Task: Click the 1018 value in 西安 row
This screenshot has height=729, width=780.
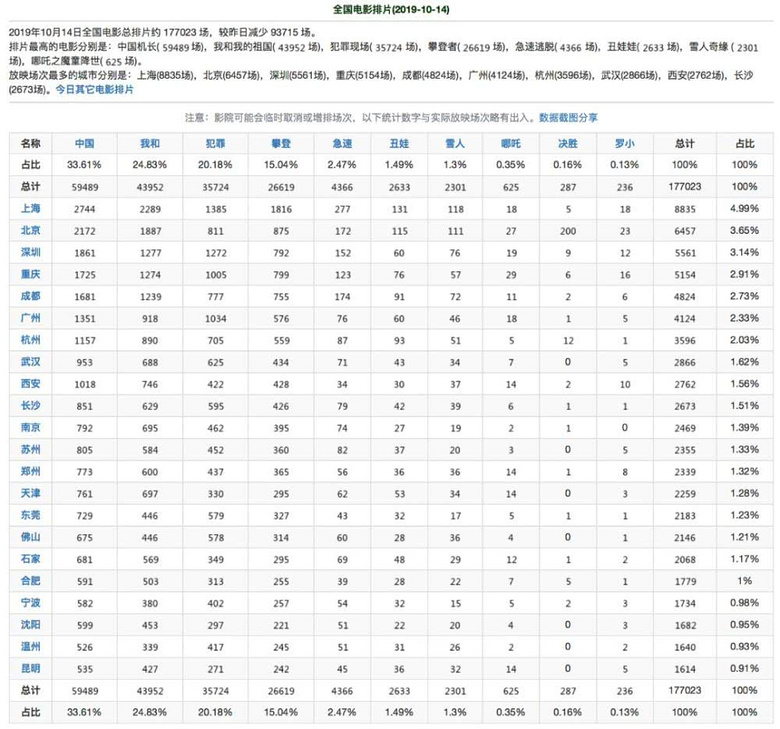Action: [85, 384]
